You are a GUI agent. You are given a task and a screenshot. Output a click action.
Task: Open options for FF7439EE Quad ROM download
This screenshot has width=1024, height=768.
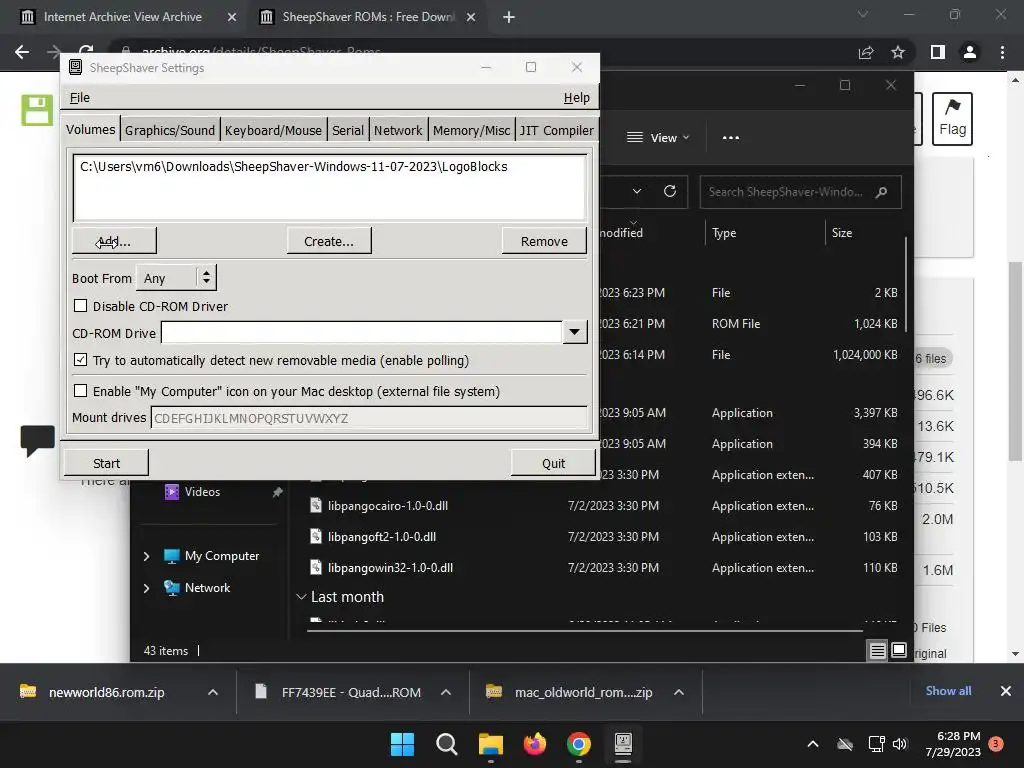coord(446,692)
